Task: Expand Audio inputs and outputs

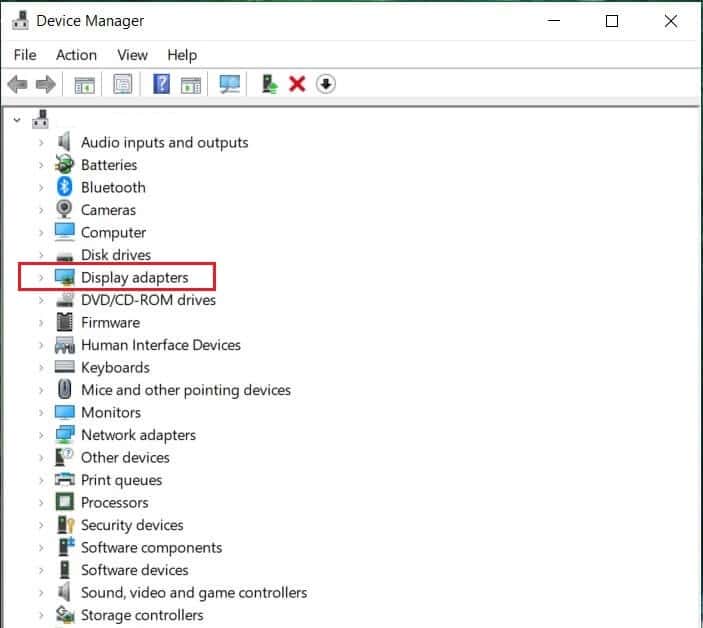Action: click(x=41, y=142)
